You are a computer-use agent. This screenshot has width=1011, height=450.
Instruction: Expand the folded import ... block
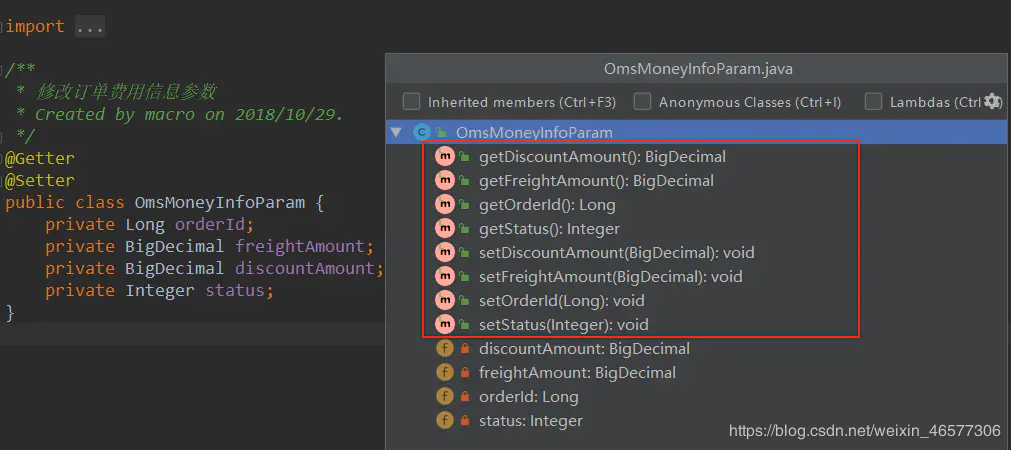pyautogui.click(x=90, y=27)
